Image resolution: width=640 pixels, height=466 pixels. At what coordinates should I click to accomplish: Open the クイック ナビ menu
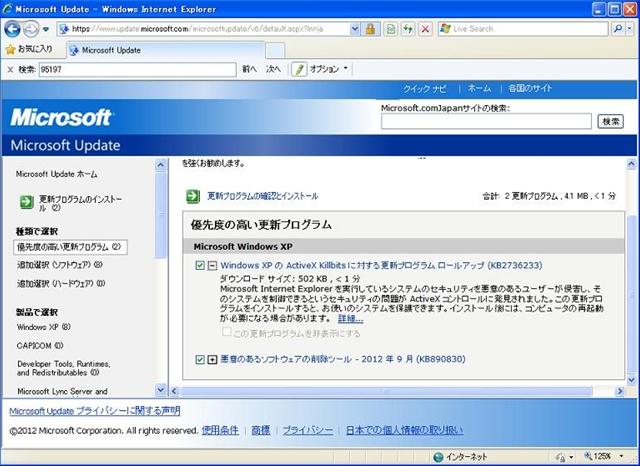[424, 89]
